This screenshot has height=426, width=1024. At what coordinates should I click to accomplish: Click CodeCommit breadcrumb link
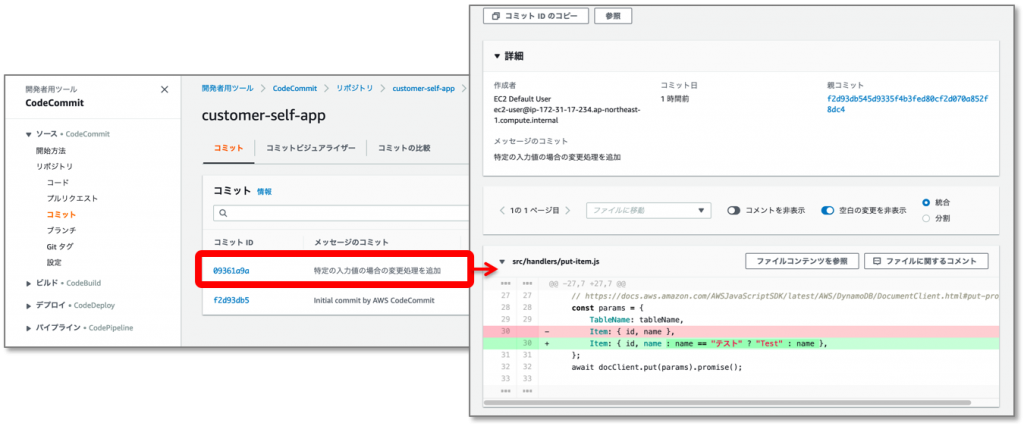295,88
